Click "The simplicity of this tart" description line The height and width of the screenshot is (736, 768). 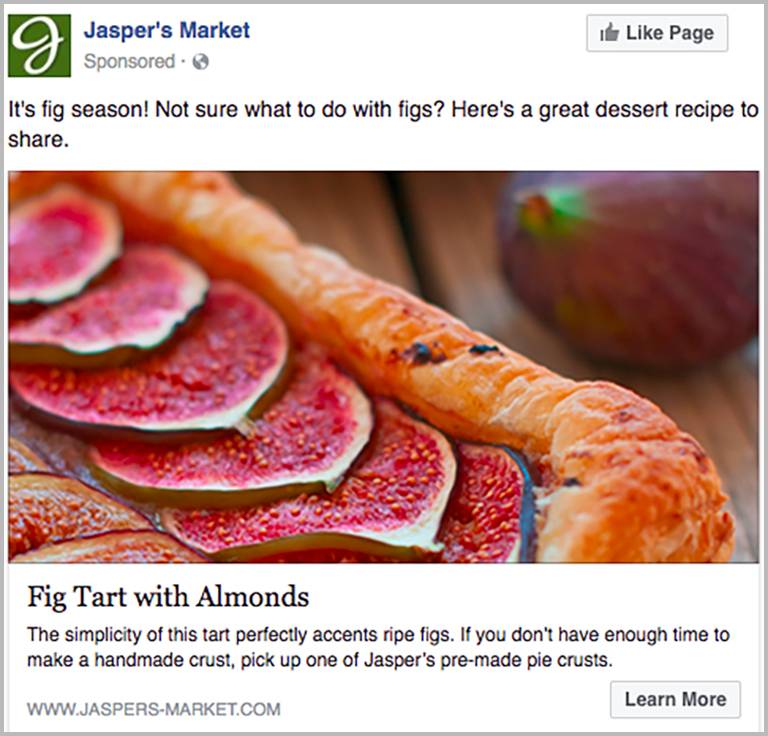pyautogui.click(x=130, y=634)
